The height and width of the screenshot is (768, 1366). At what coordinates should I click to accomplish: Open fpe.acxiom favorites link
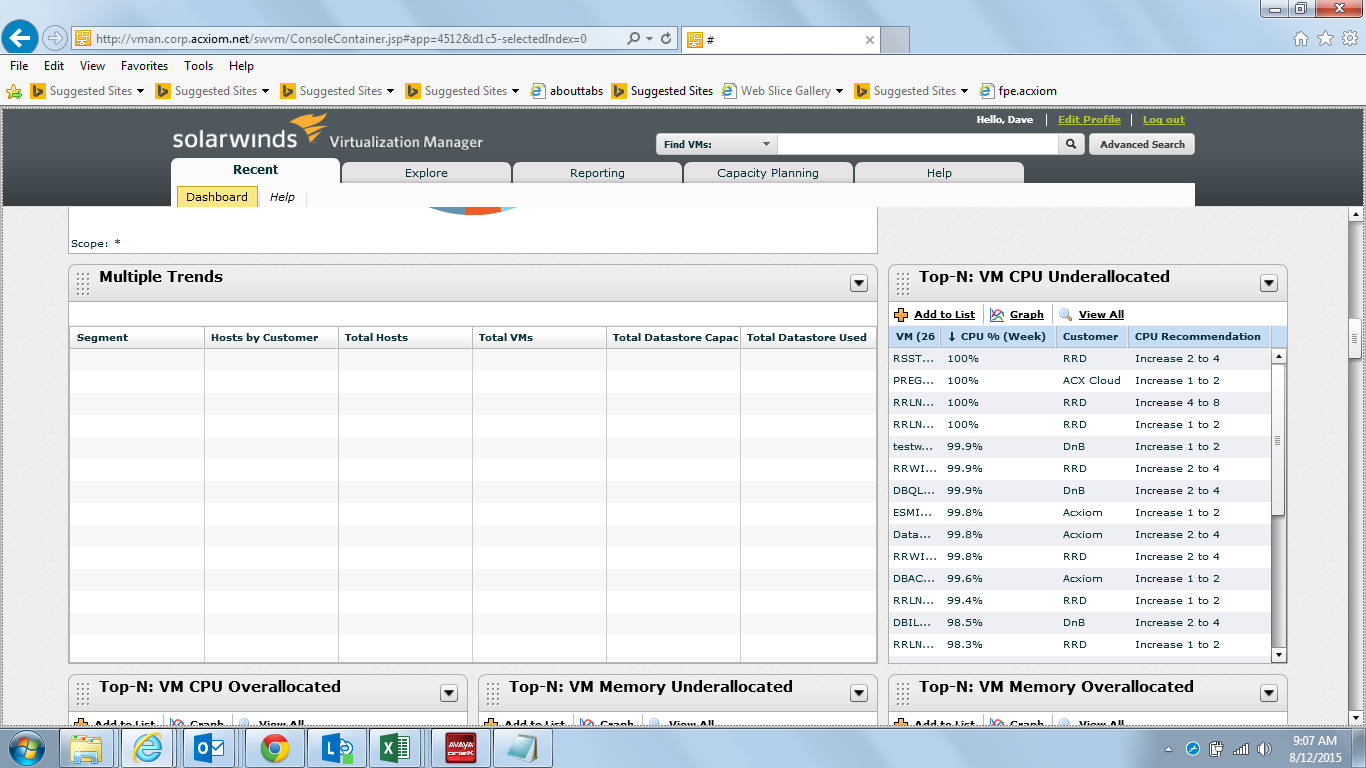[x=1019, y=91]
